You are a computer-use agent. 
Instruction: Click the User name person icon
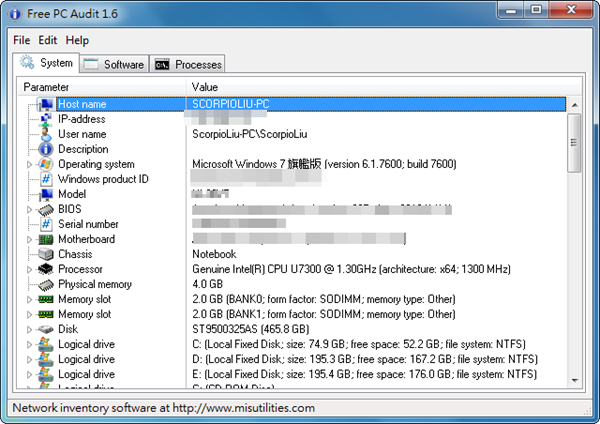(46, 134)
